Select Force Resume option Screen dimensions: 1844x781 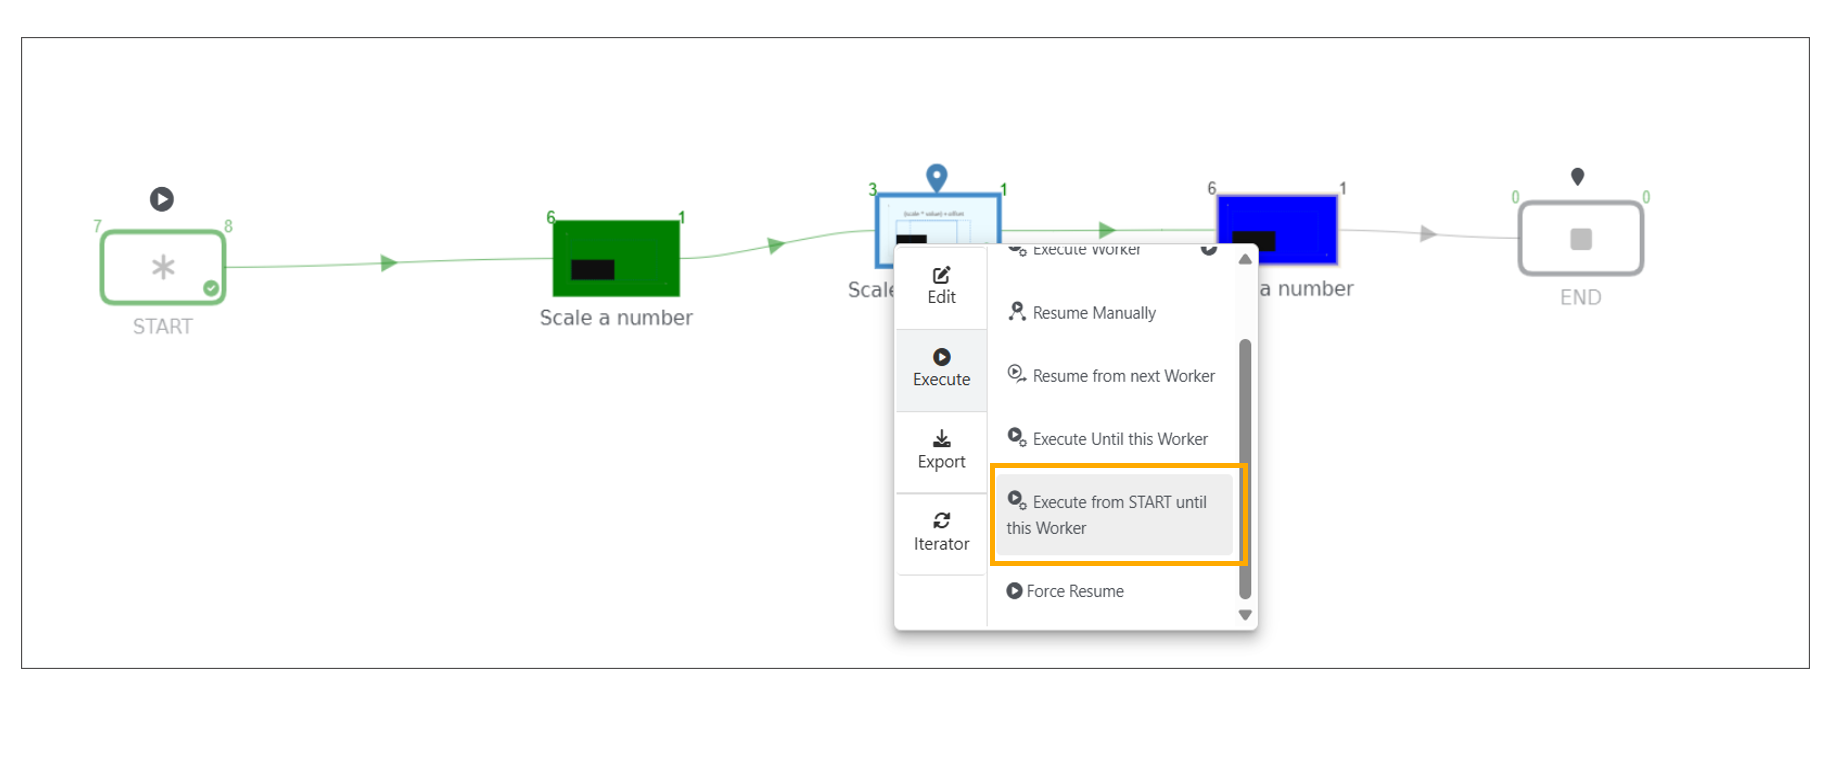1074,591
